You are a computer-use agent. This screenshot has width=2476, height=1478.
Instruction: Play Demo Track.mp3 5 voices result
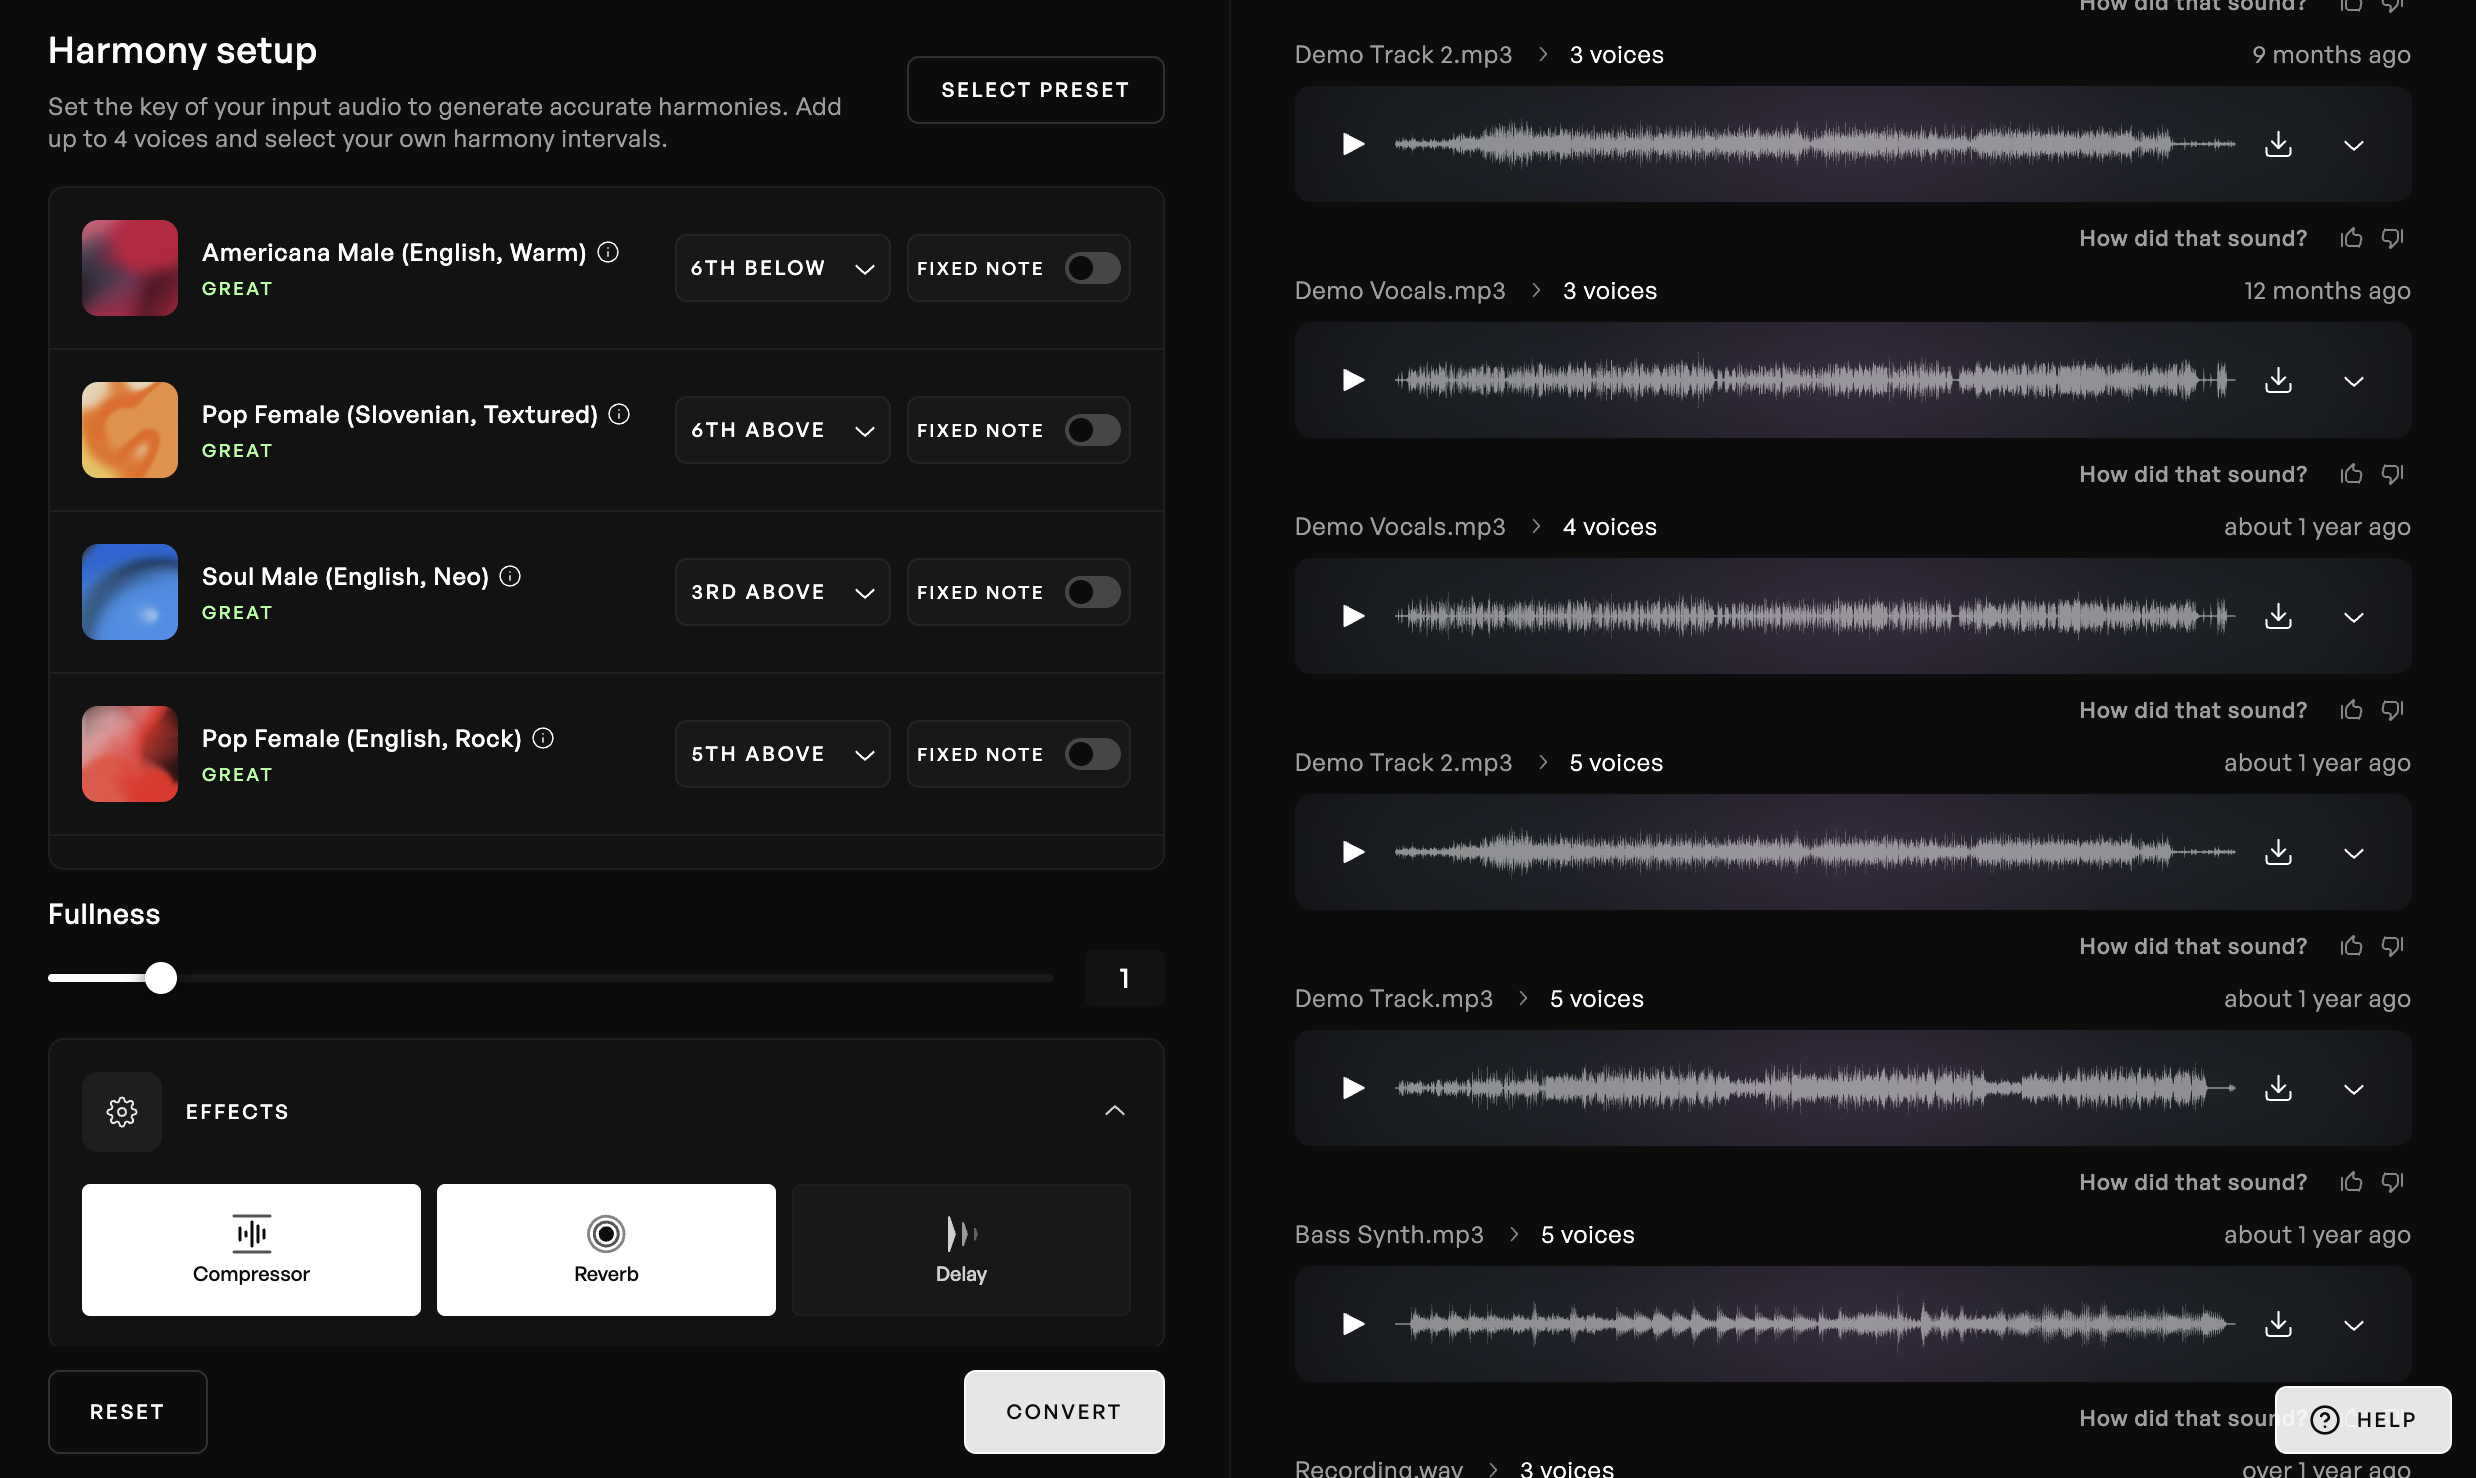click(x=1353, y=1088)
